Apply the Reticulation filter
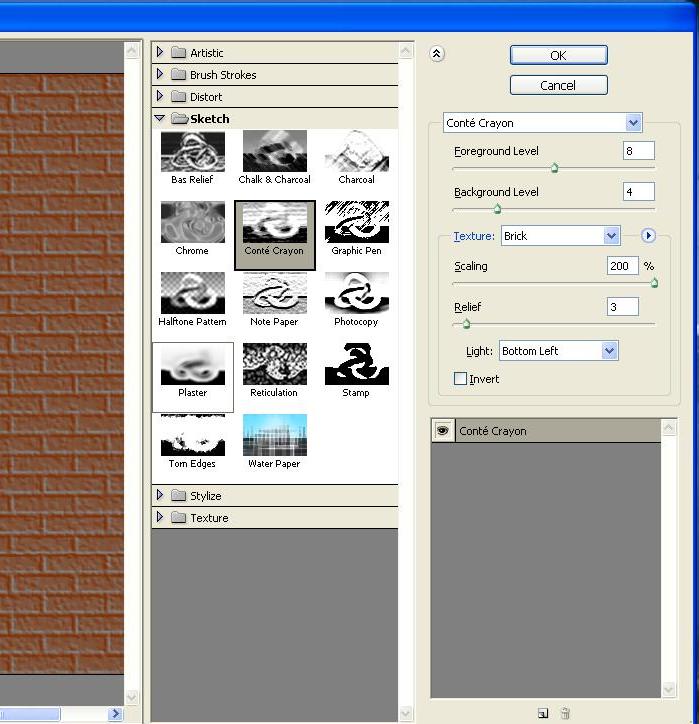Image resolution: width=699 pixels, height=724 pixels. click(275, 364)
